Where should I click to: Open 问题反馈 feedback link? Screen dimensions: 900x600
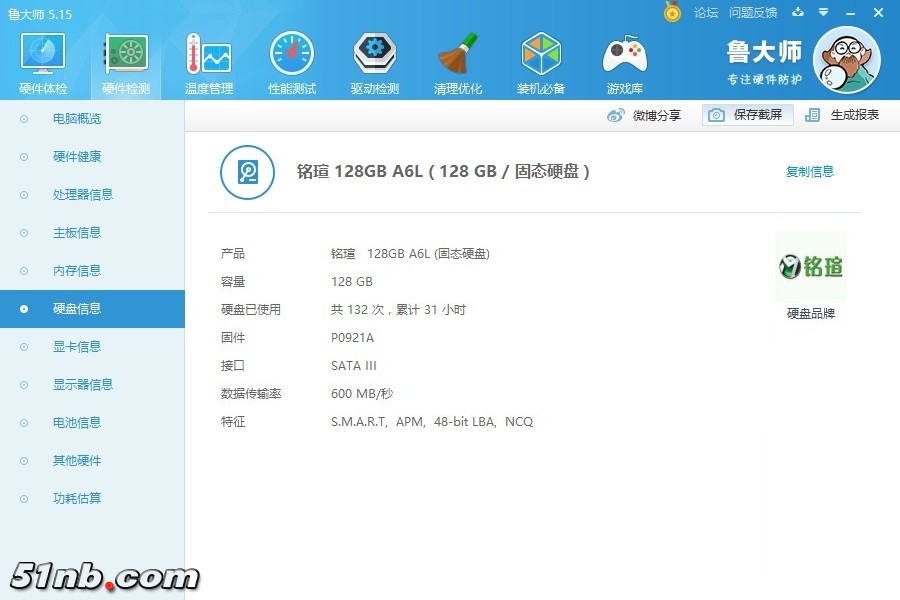[753, 13]
